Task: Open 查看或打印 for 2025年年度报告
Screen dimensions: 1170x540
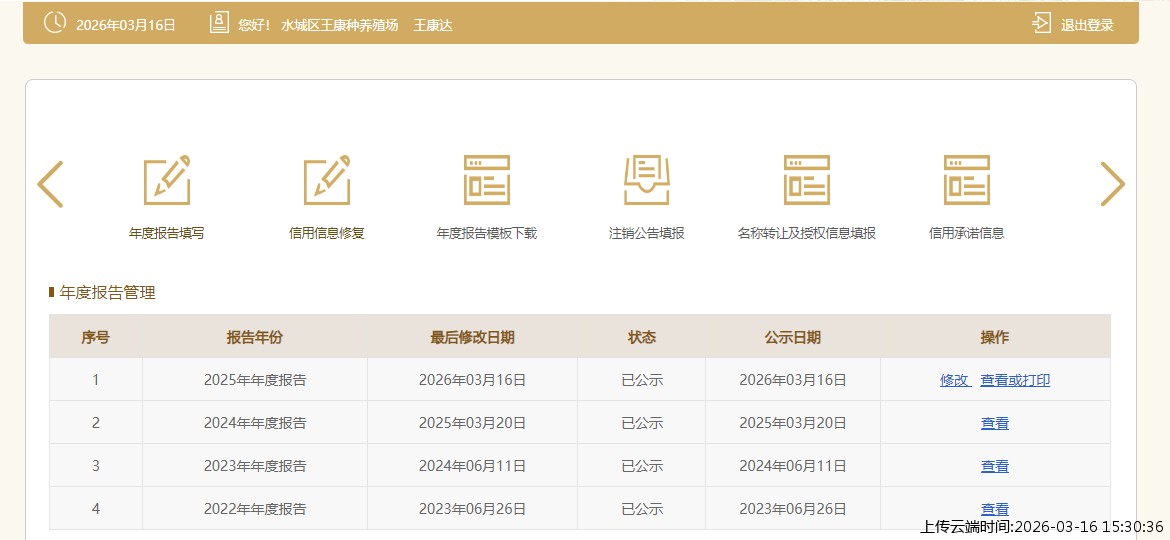Action: click(1015, 380)
